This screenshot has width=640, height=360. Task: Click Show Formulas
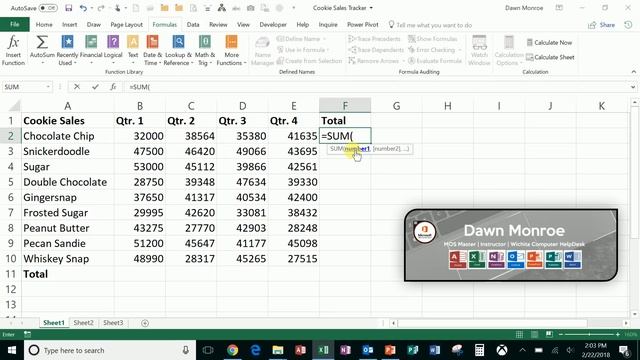[433, 39]
